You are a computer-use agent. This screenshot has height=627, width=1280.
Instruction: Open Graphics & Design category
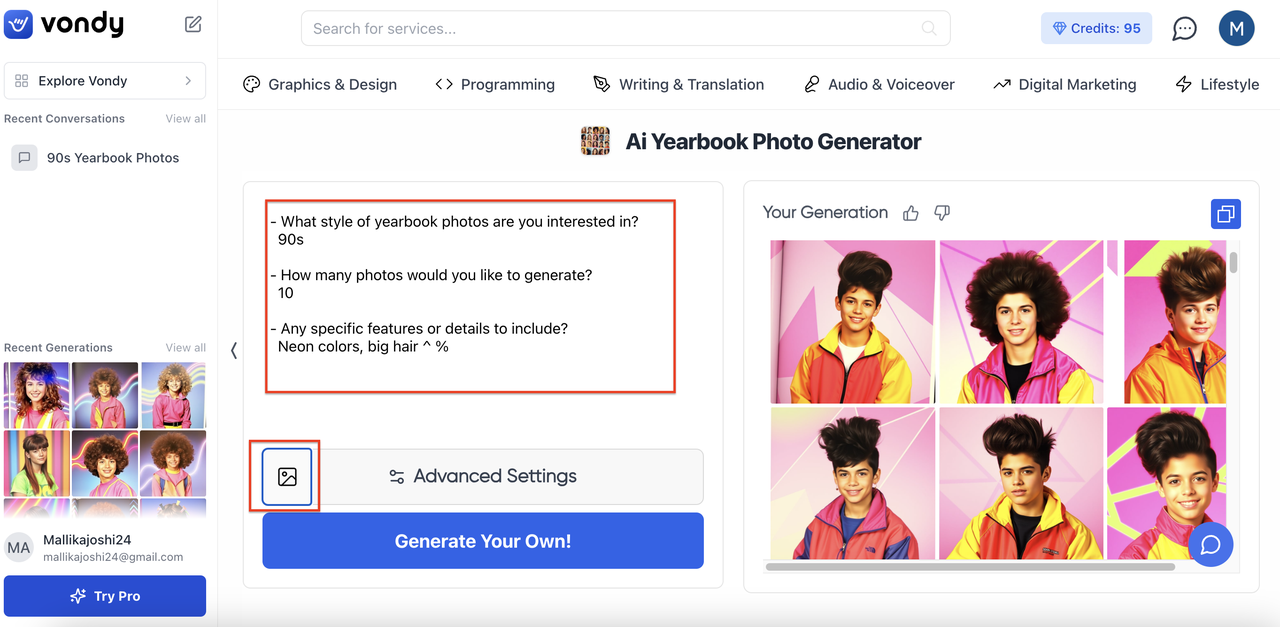point(320,84)
